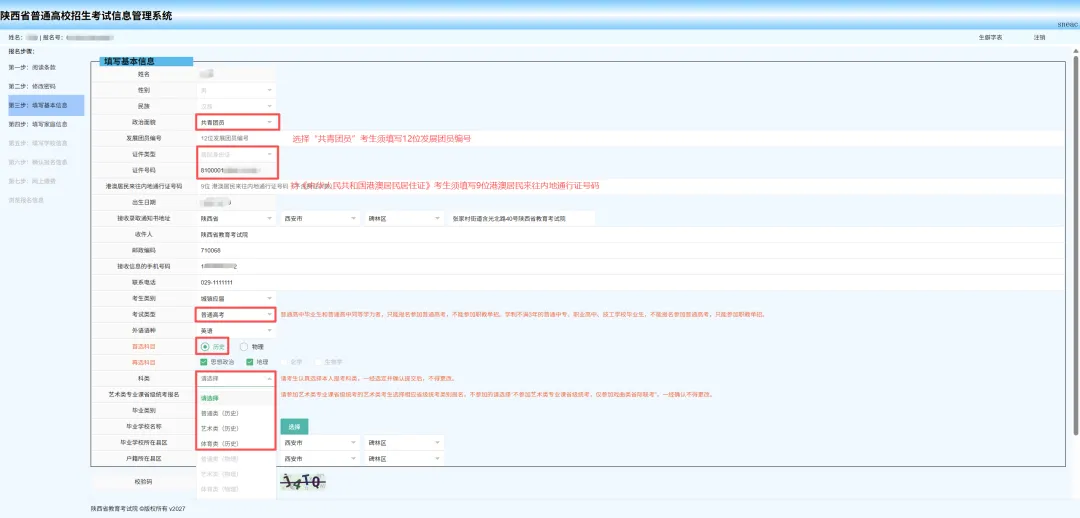Choose 体育类（物理） in 科类 list

(236, 489)
